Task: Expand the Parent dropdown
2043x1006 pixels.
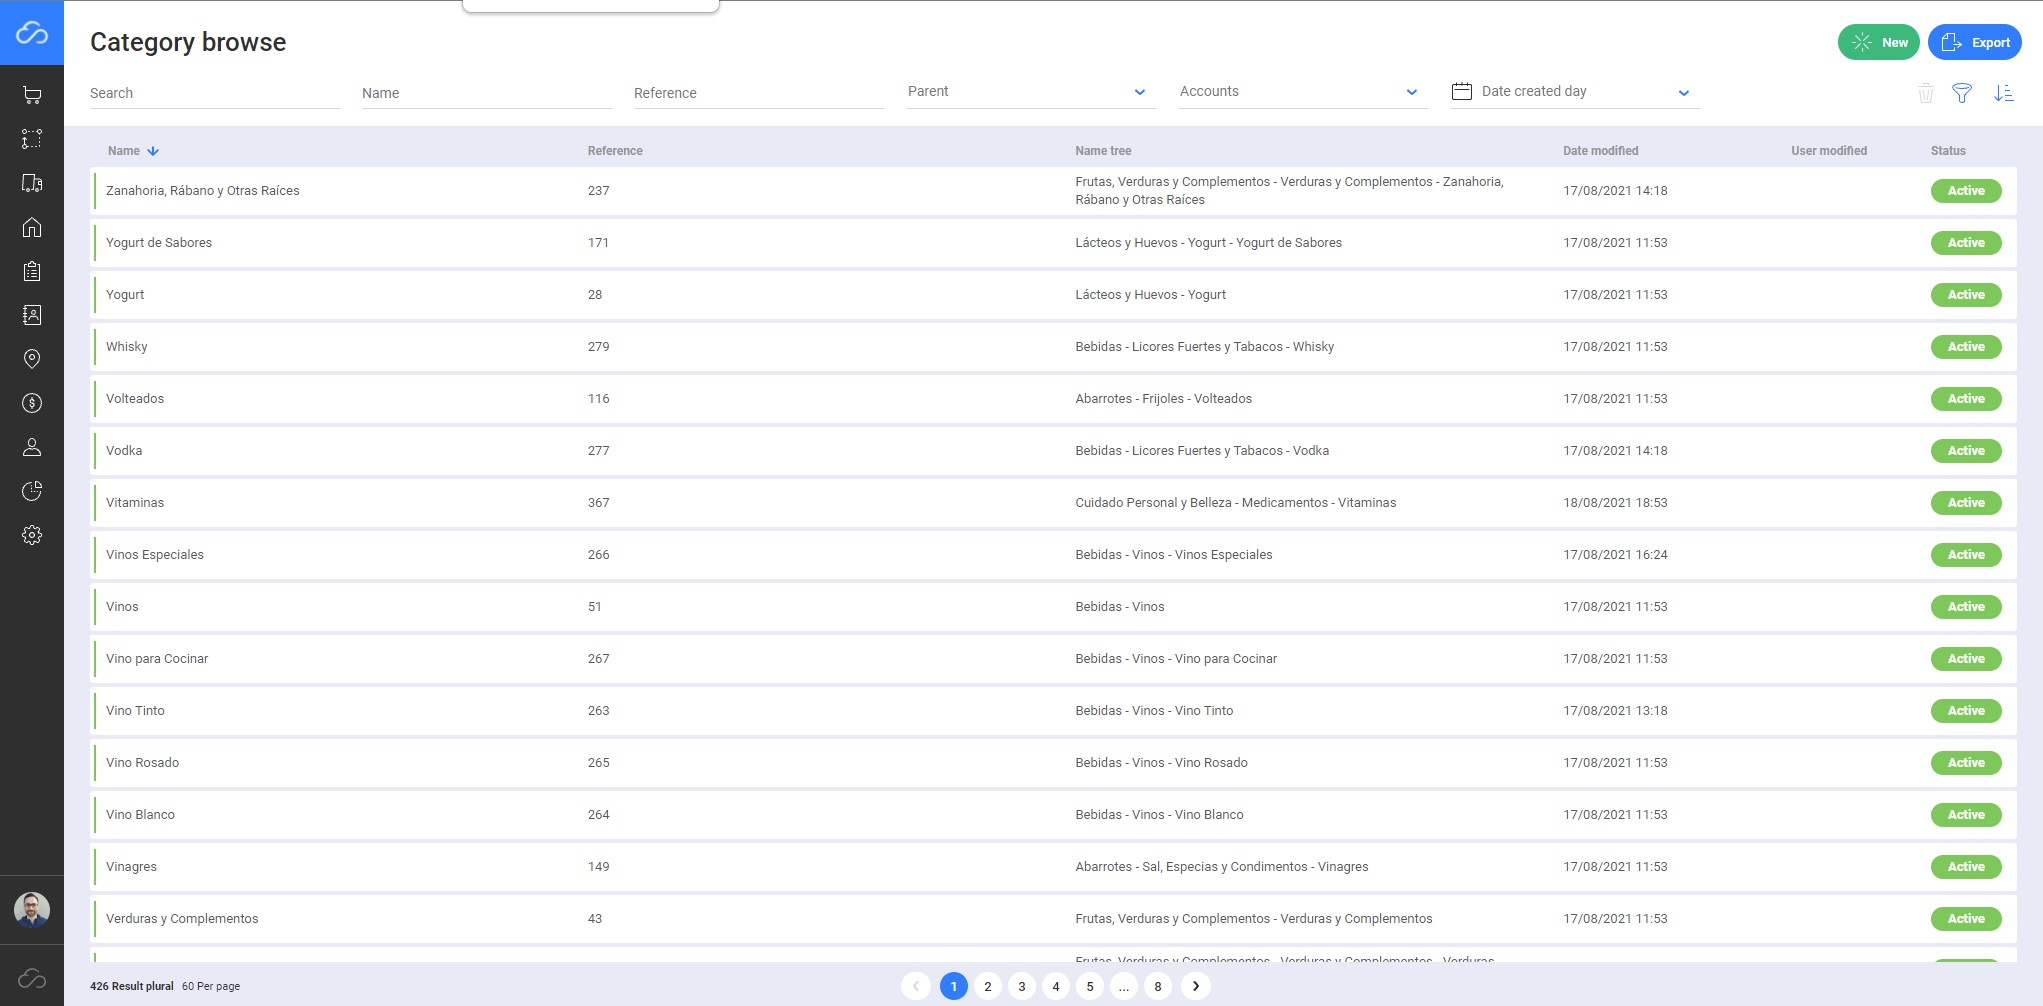Action: [x=1031, y=92]
